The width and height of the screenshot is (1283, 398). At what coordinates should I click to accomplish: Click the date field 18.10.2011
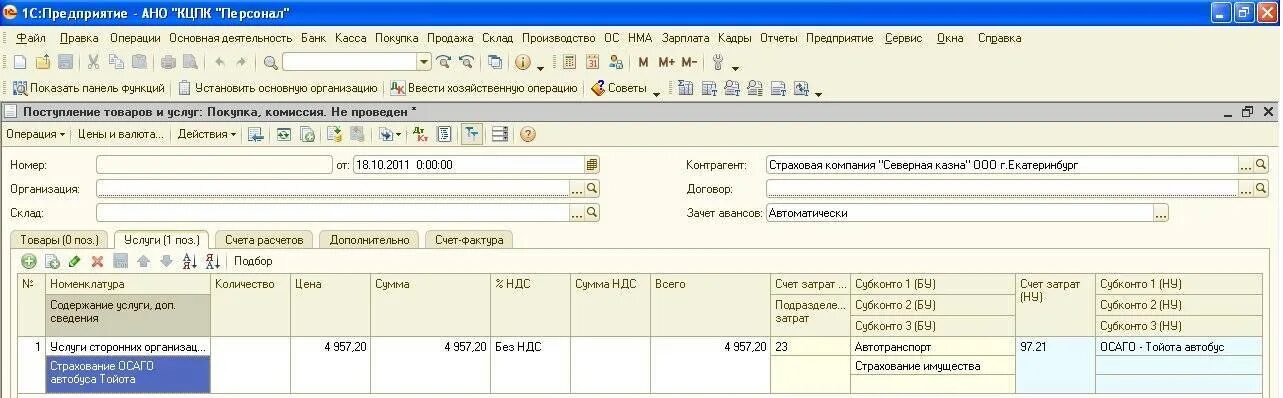pos(469,164)
